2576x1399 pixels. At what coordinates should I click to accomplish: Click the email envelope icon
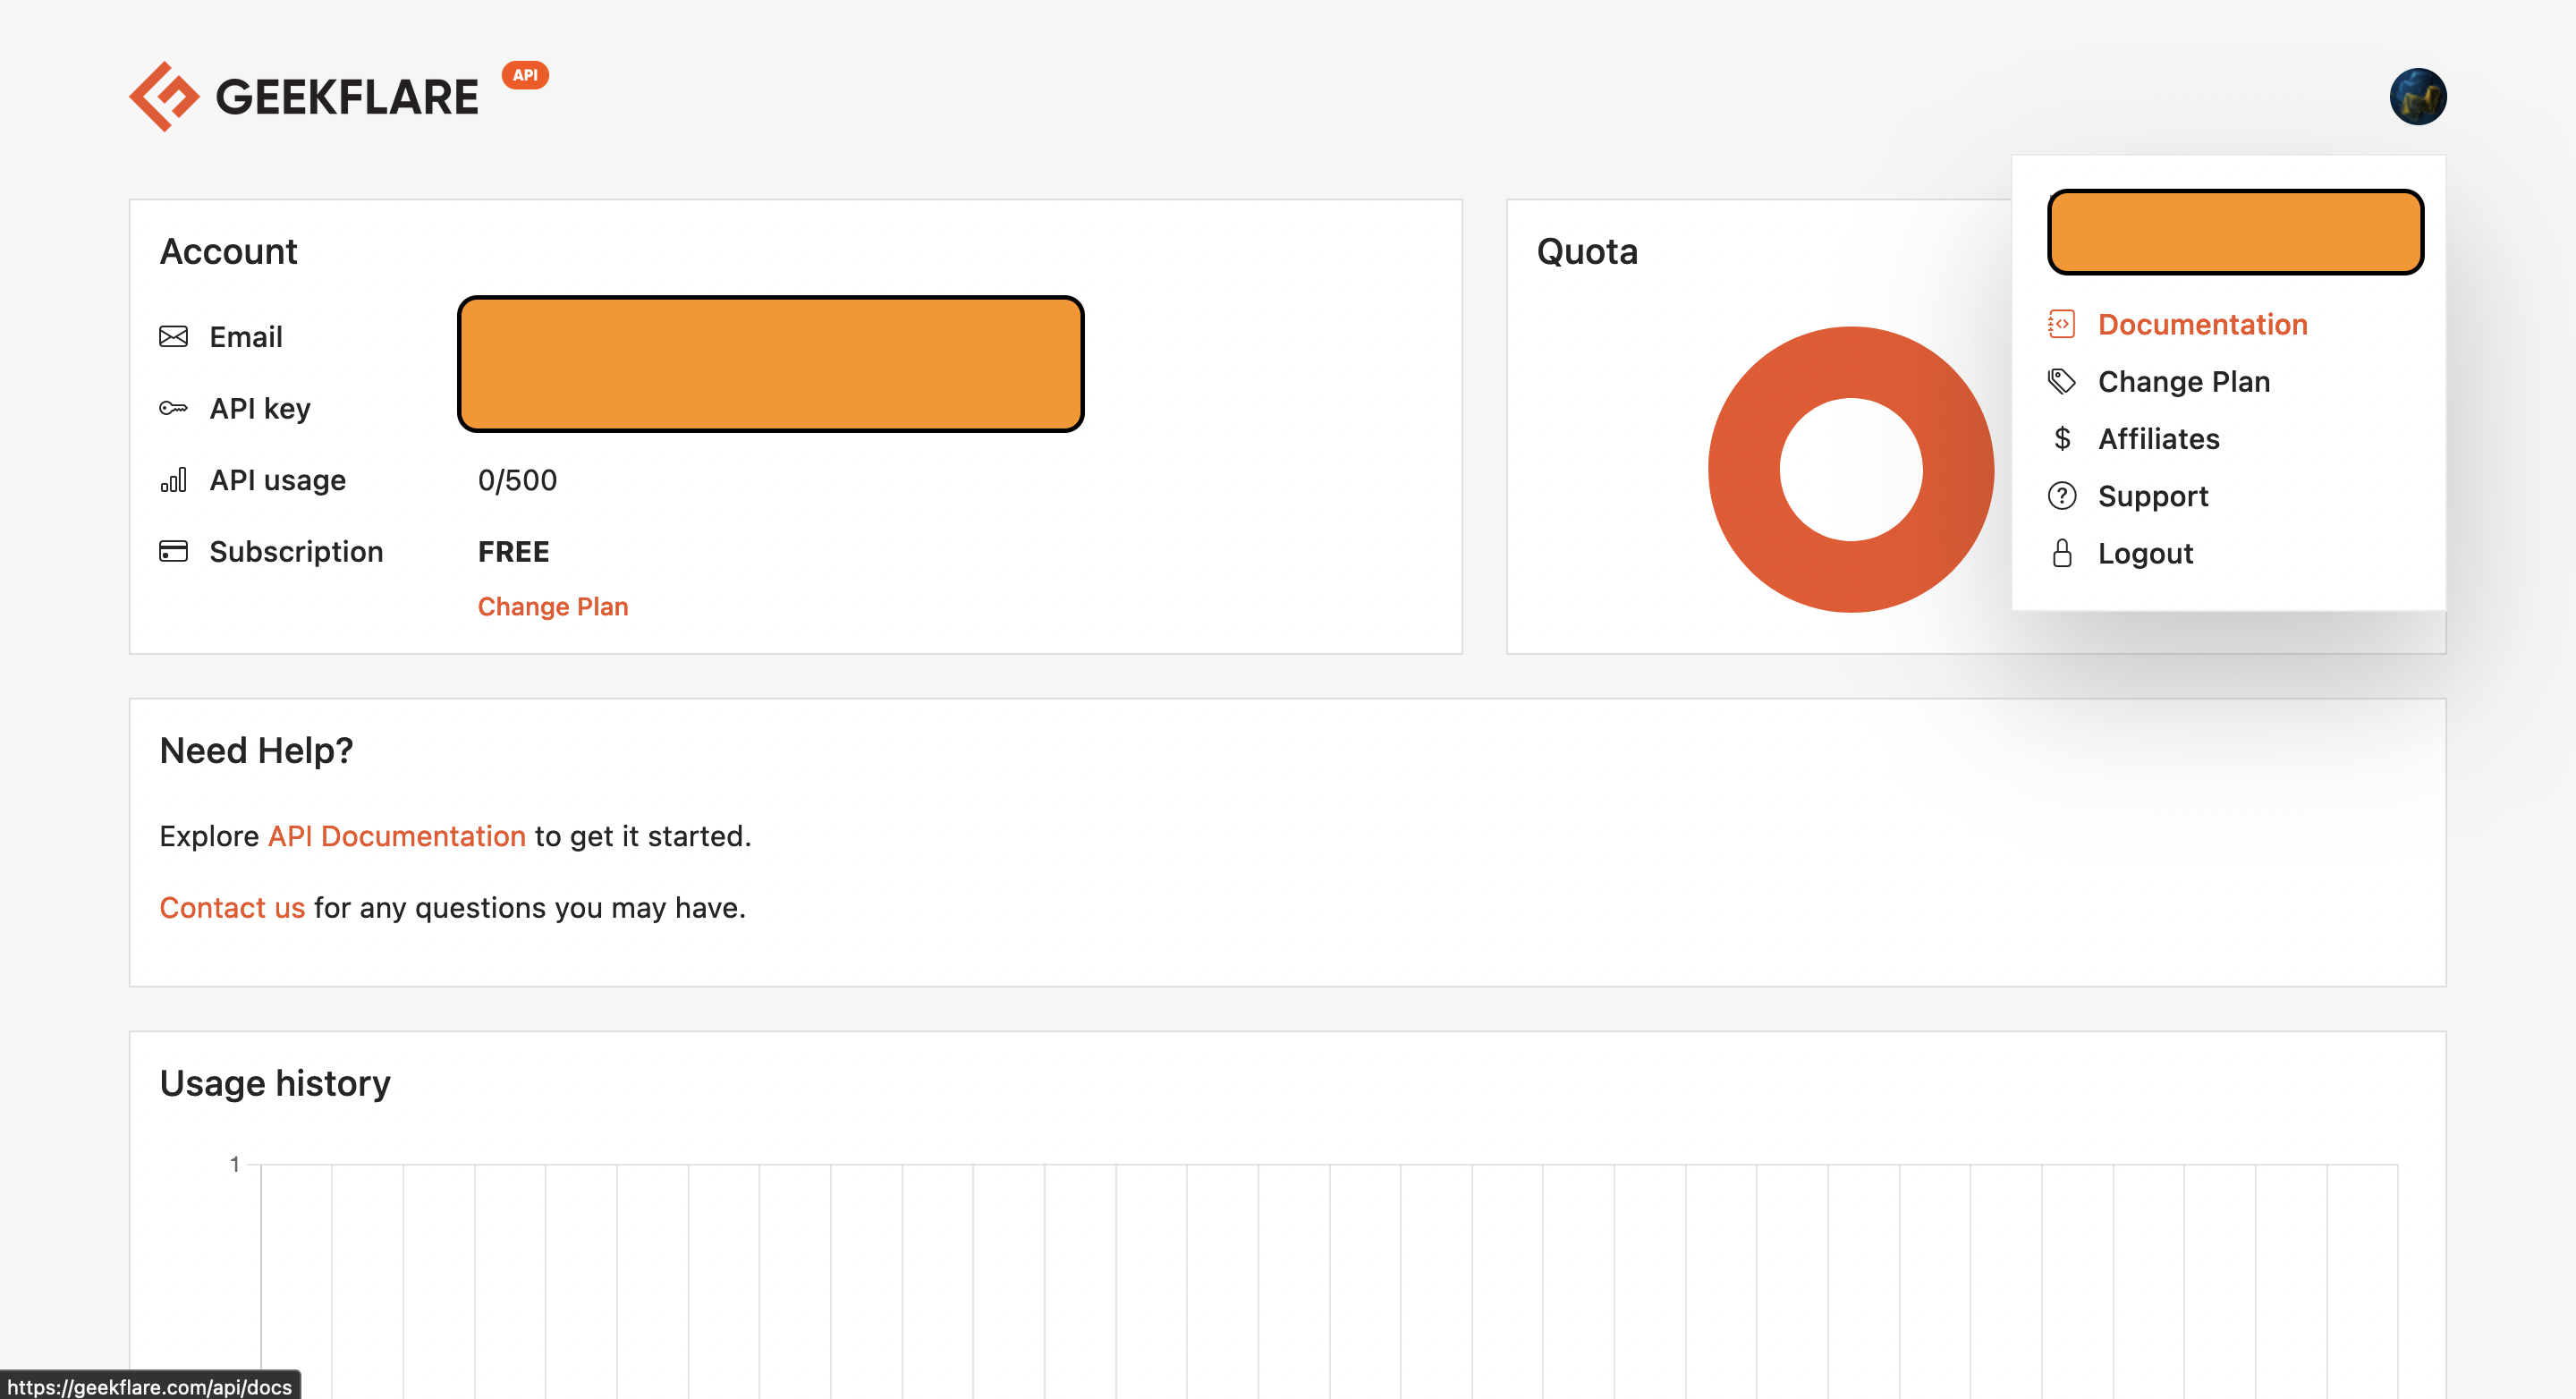point(174,336)
